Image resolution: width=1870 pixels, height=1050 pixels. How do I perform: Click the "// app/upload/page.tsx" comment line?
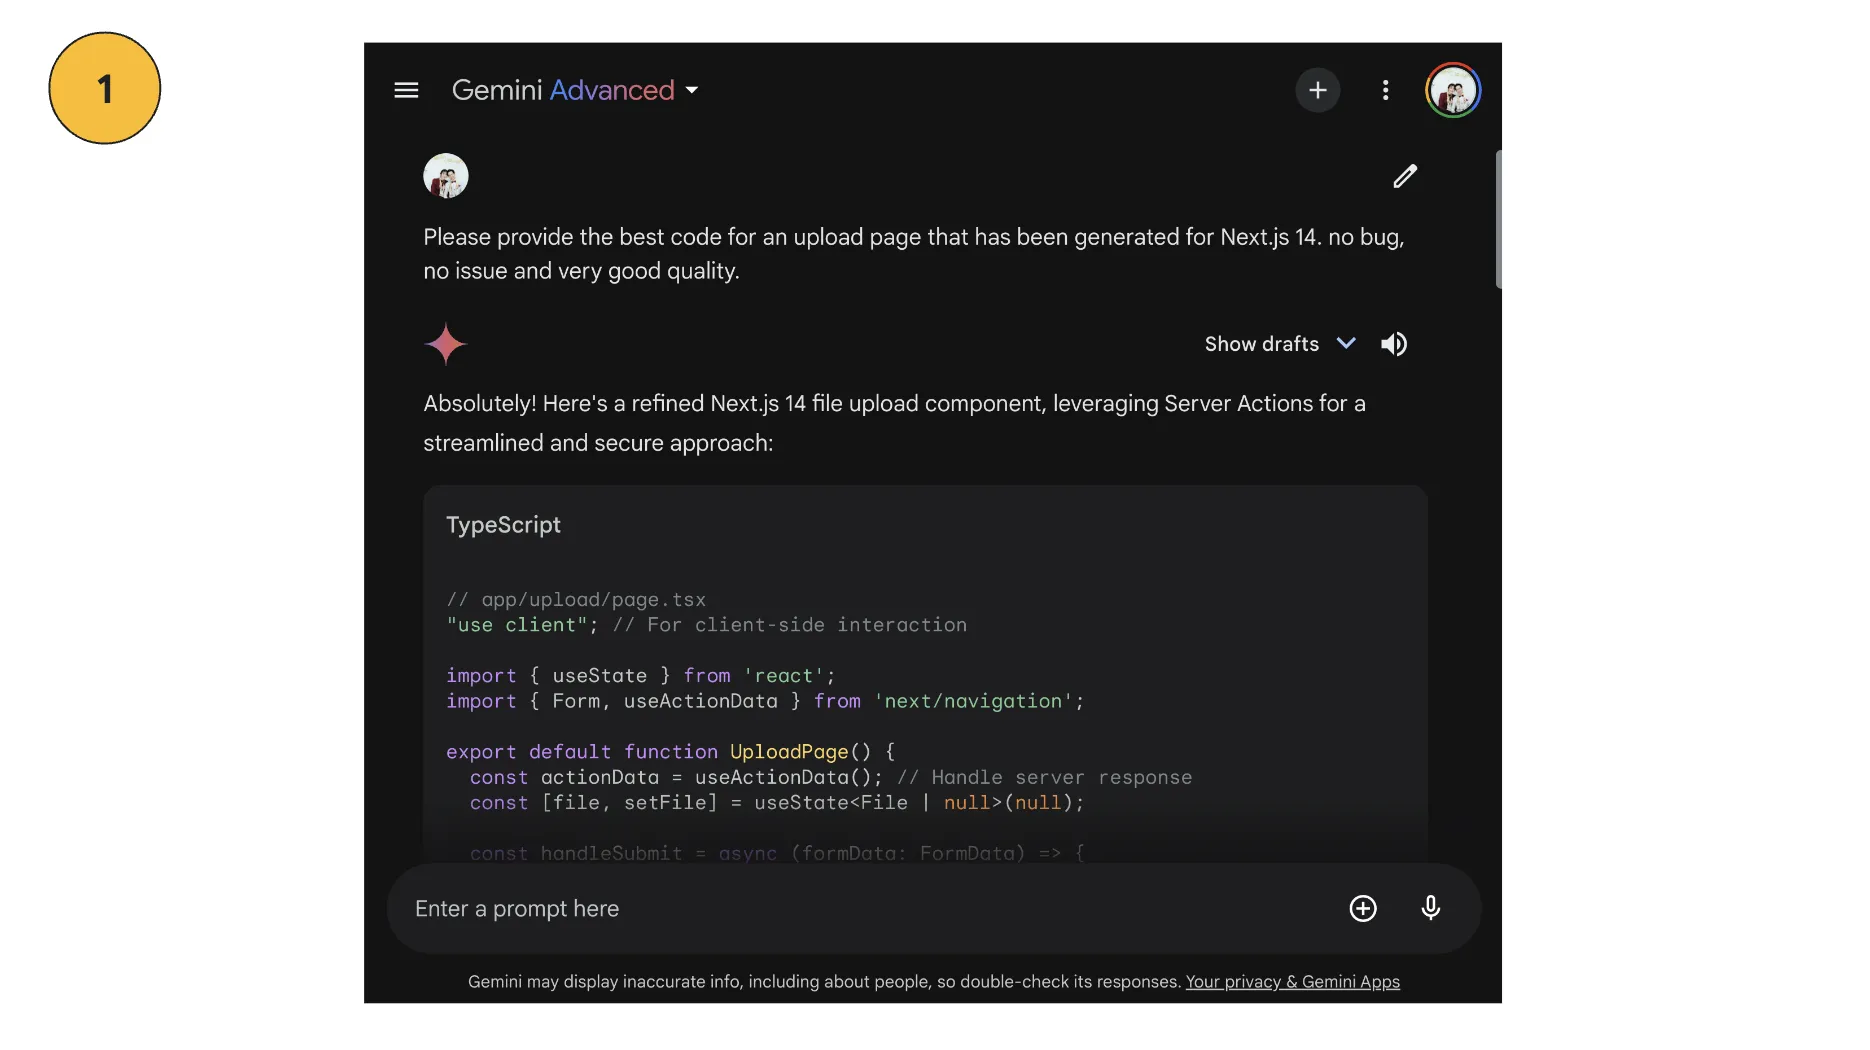(x=576, y=599)
